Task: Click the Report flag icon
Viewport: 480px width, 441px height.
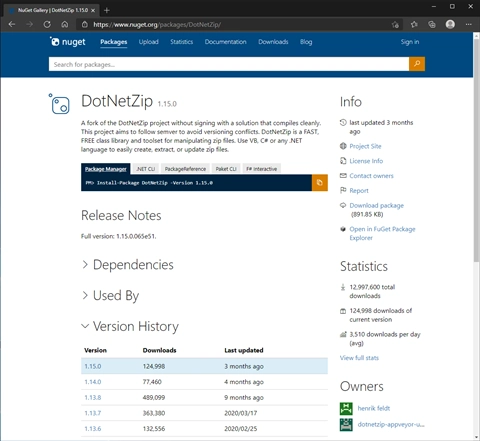Action: (343, 190)
